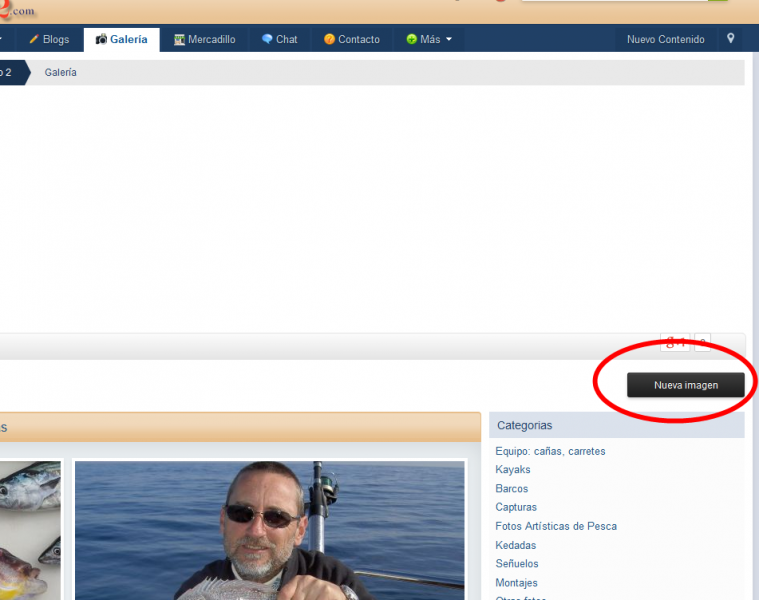Click the Galería breadcrumb link

60,73
